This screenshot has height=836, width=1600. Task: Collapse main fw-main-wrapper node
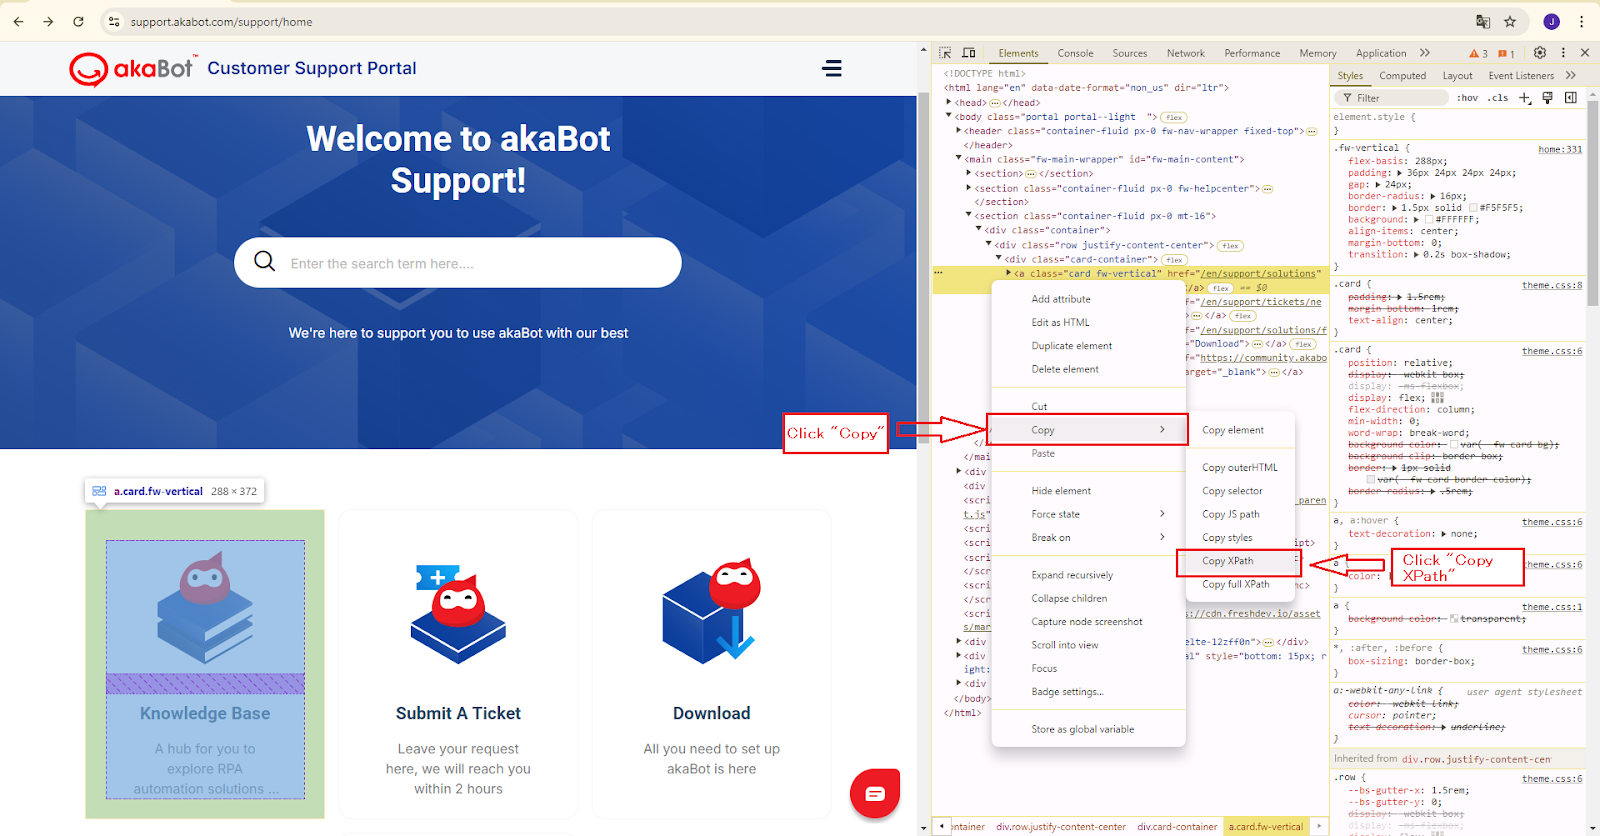[x=959, y=158]
